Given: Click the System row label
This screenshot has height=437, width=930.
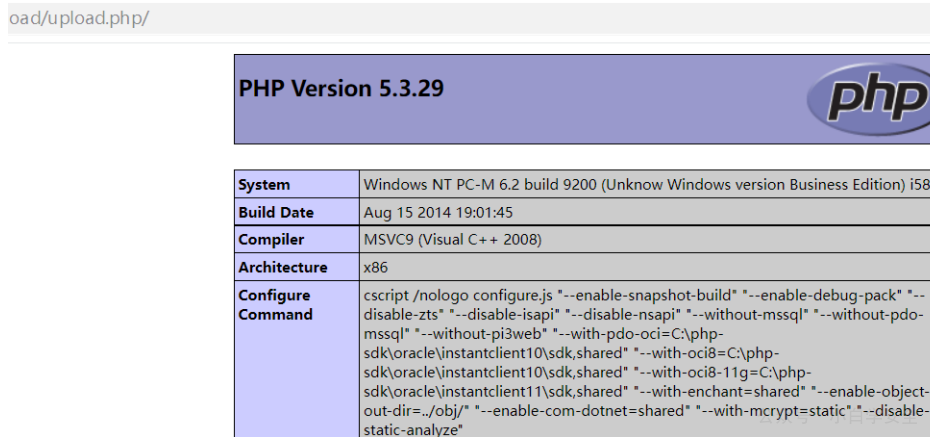Looking at the screenshot, I should click(x=264, y=184).
